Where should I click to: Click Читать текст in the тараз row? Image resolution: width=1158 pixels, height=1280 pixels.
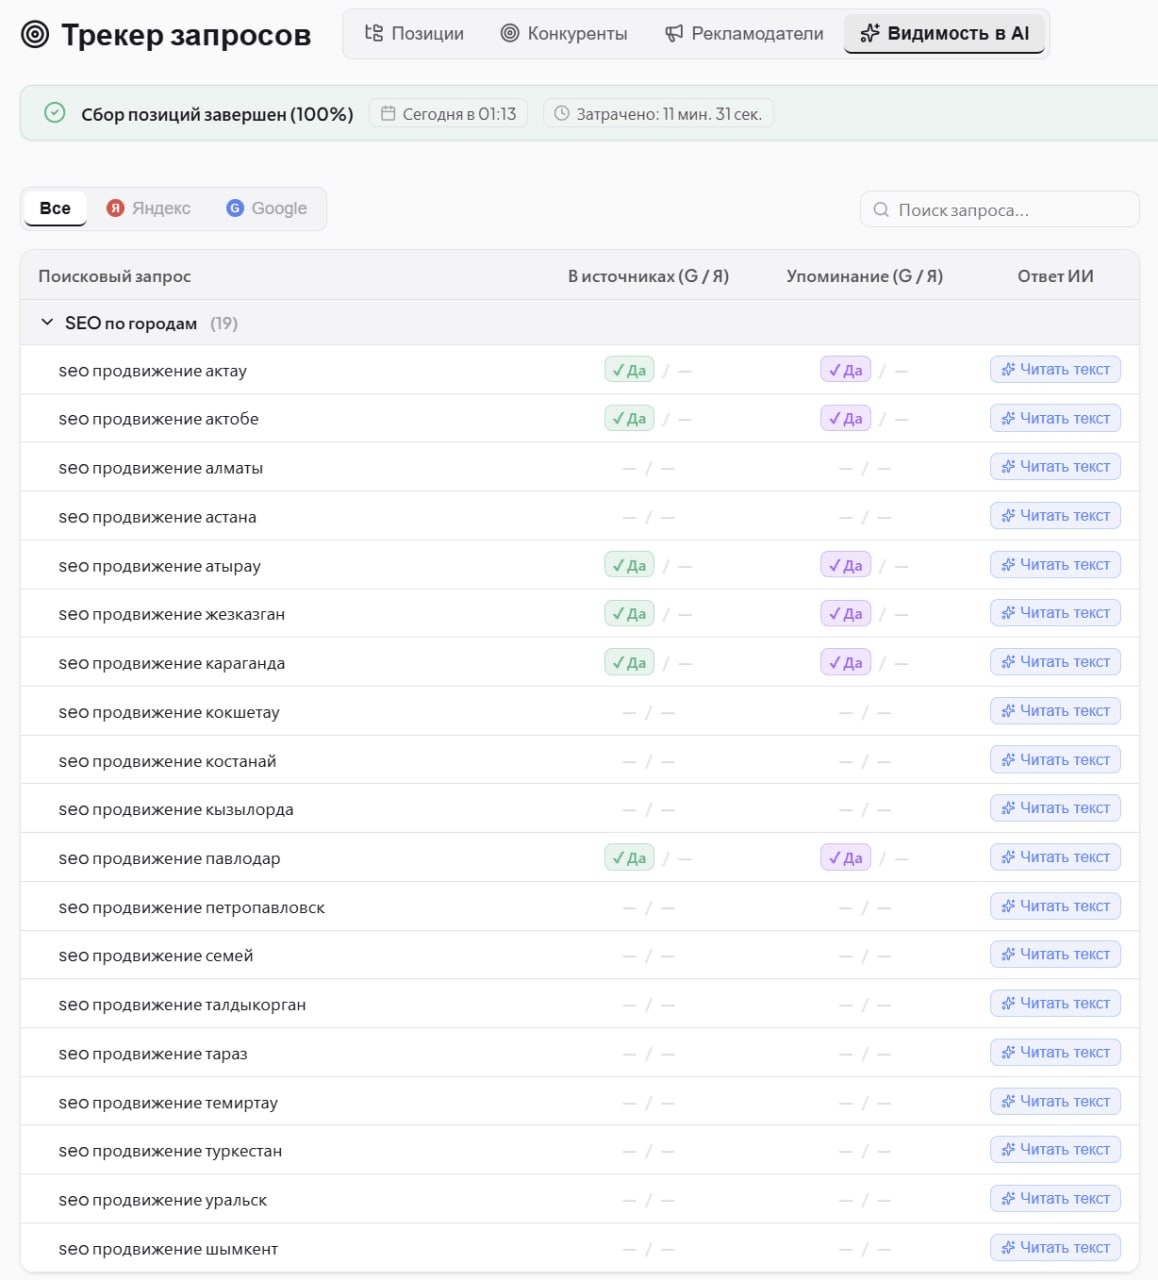[x=1055, y=1051]
